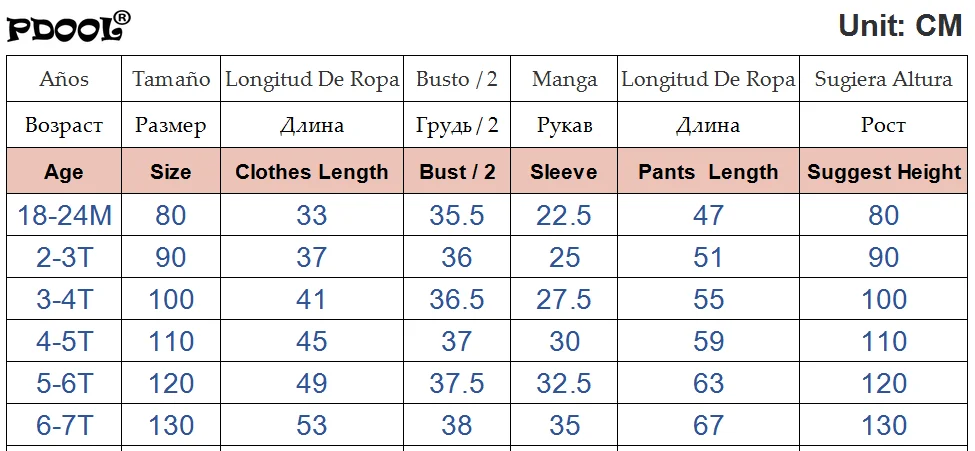Click the Spanish 'Años' header cell
This screenshot has width=975, height=451.
tap(64, 79)
